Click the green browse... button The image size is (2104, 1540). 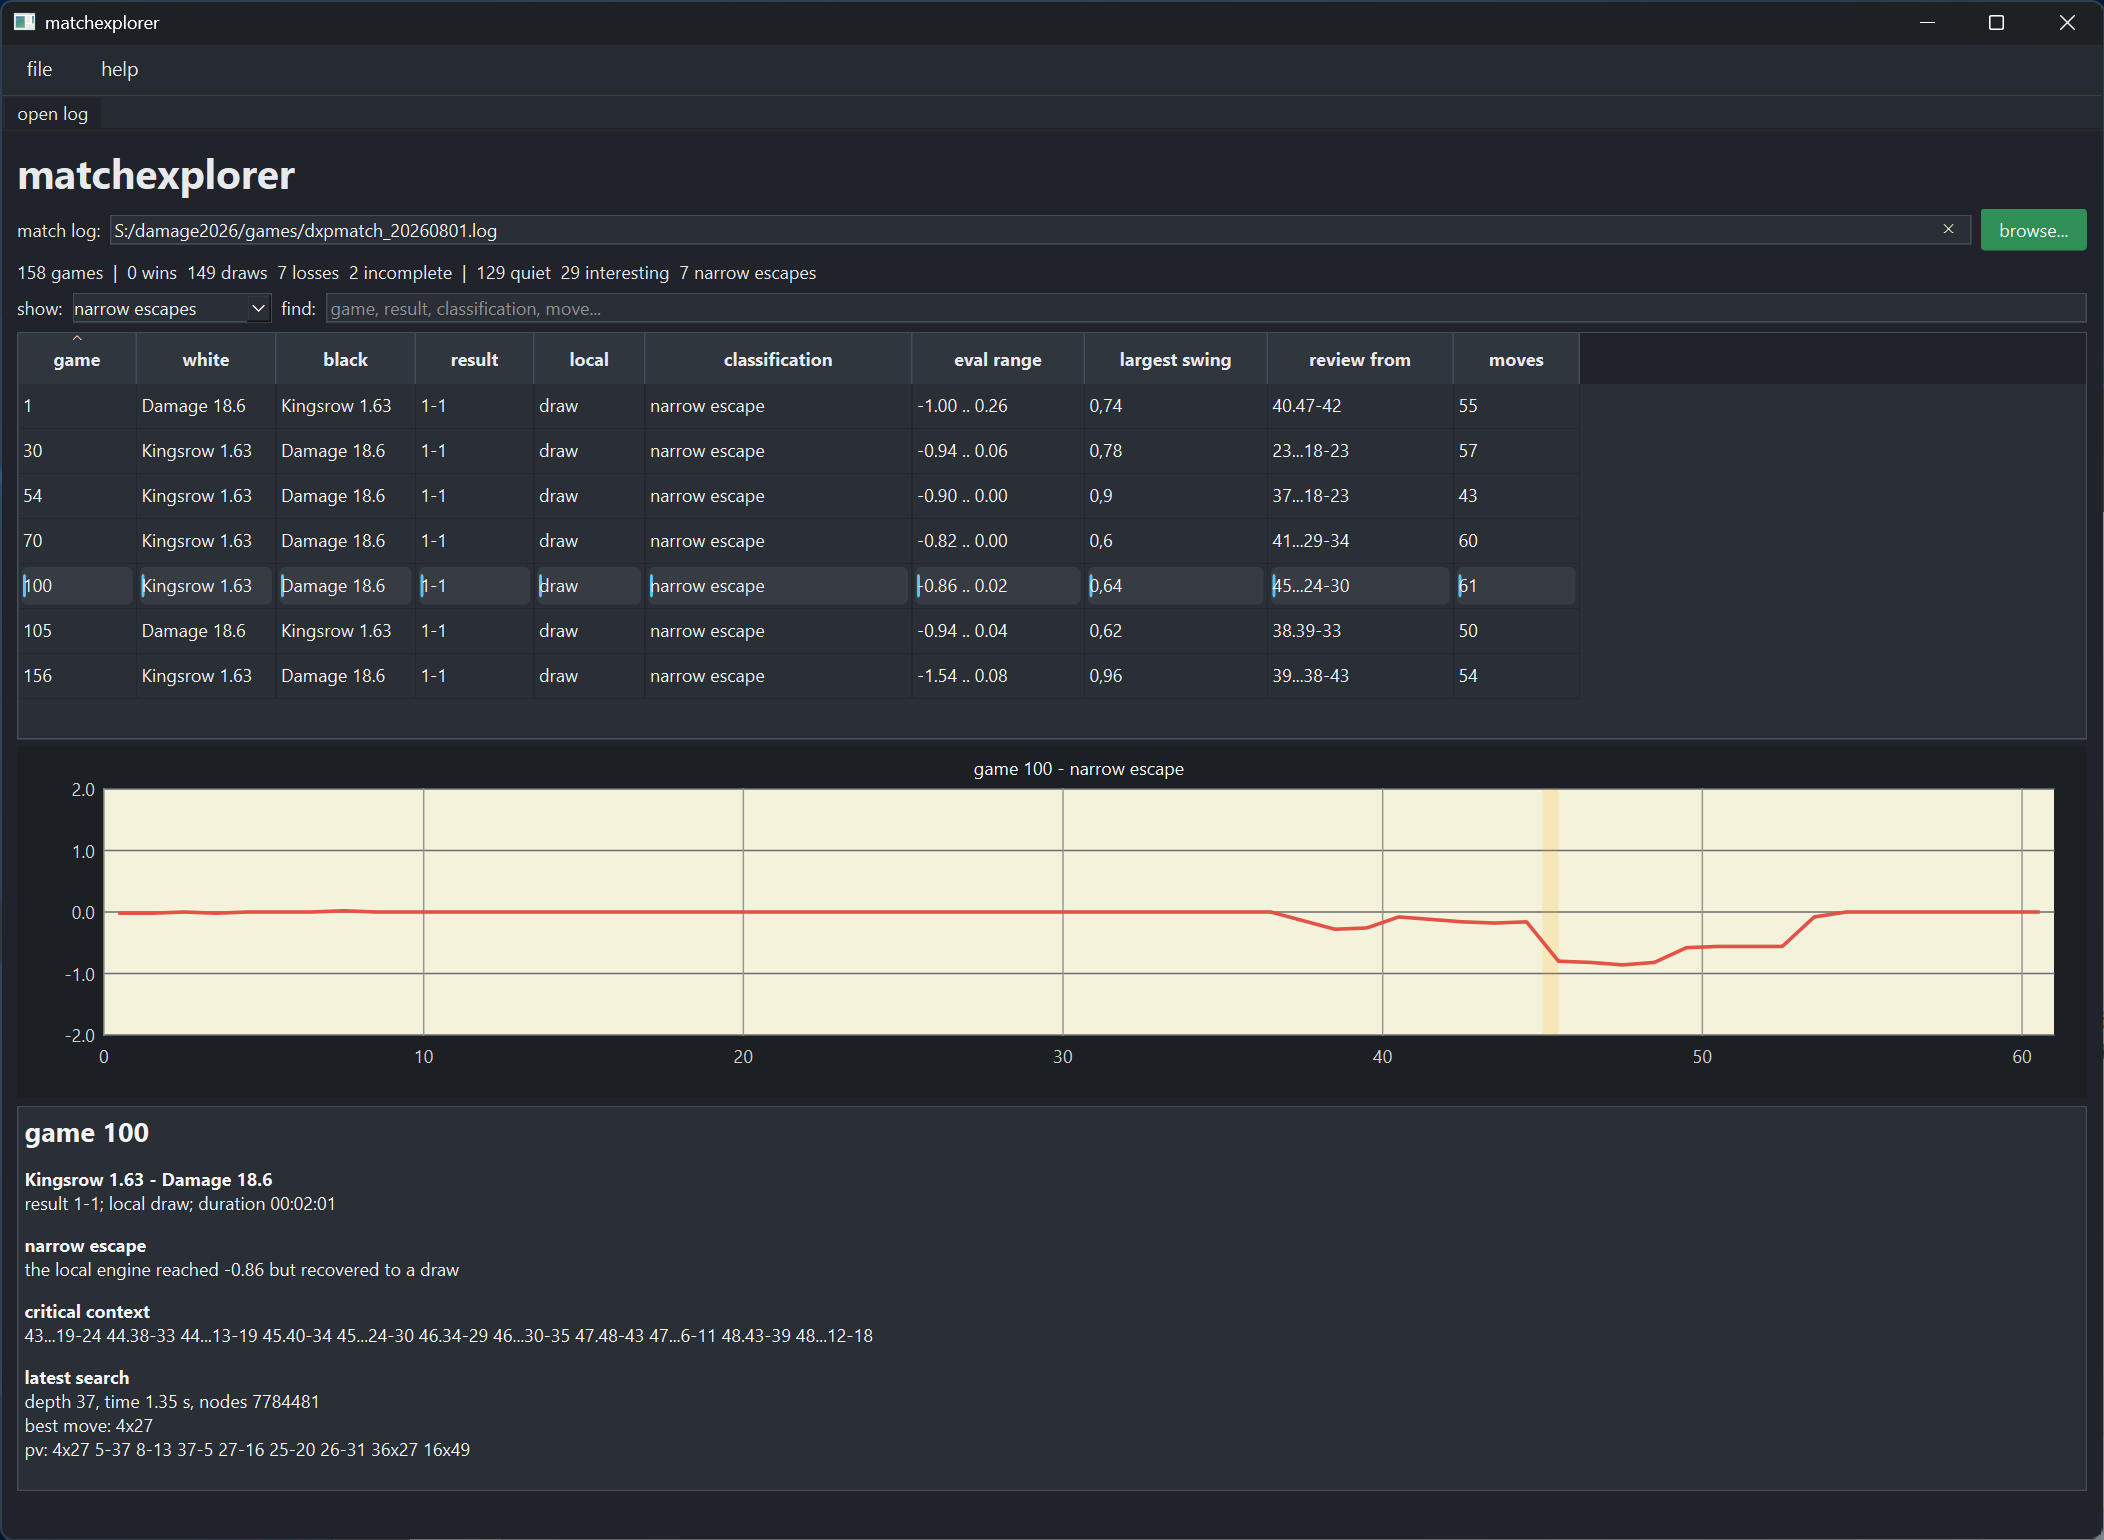[x=2033, y=230]
